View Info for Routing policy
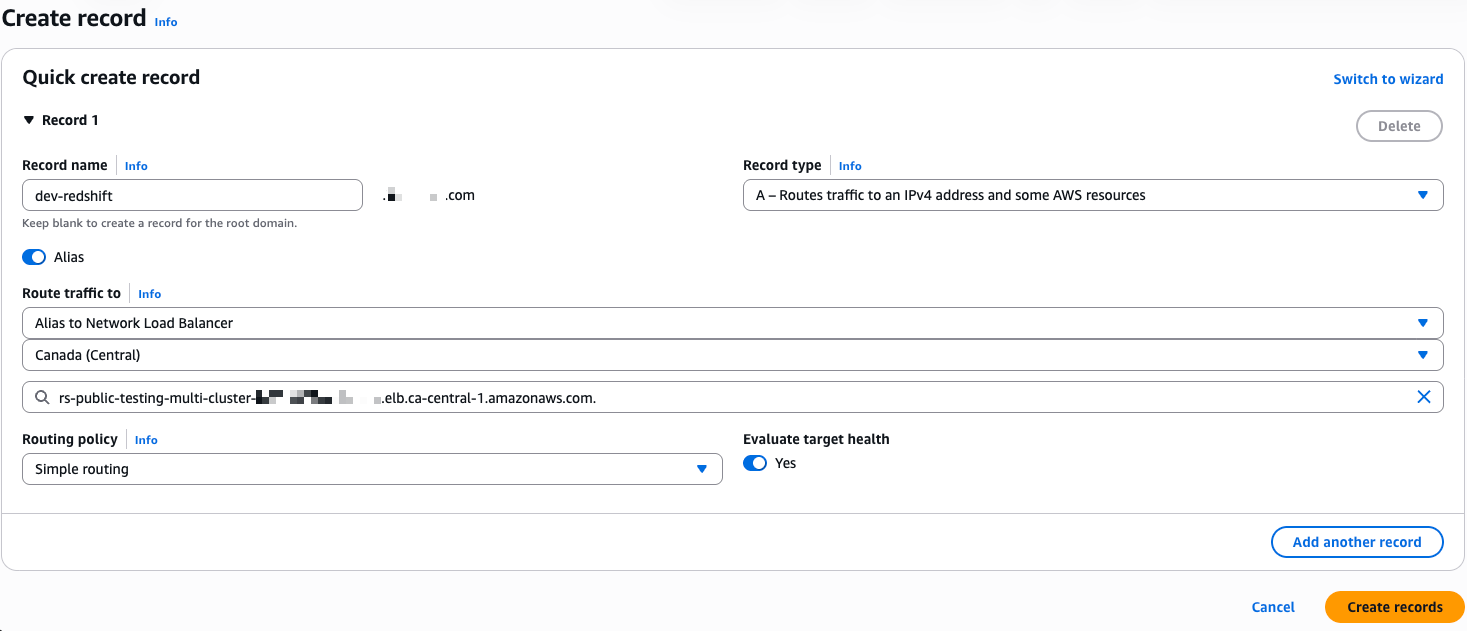The width and height of the screenshot is (1467, 631). click(146, 440)
